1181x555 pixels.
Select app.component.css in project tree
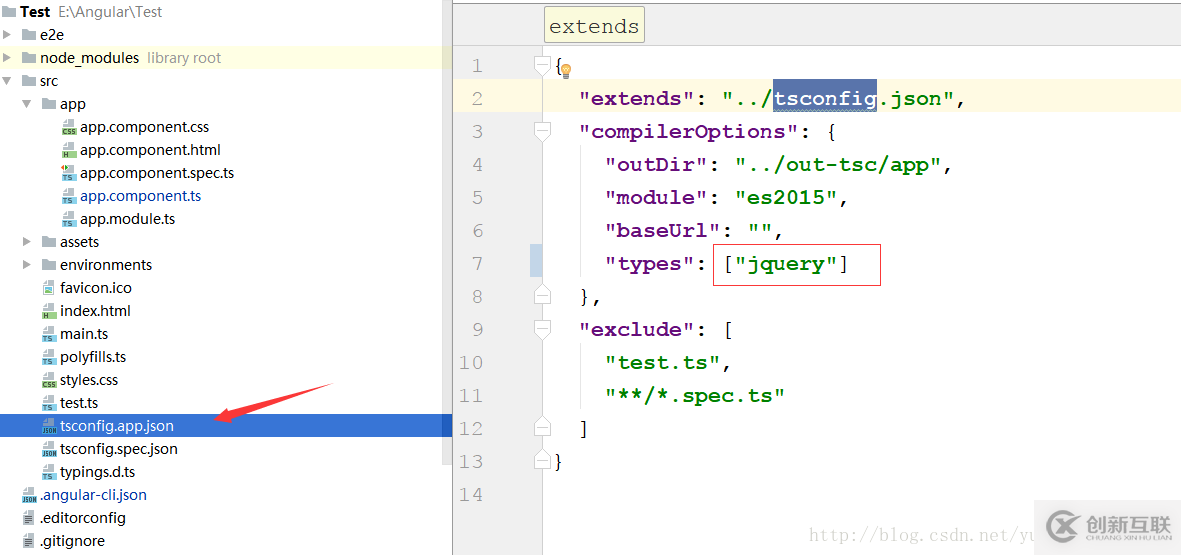(145, 127)
